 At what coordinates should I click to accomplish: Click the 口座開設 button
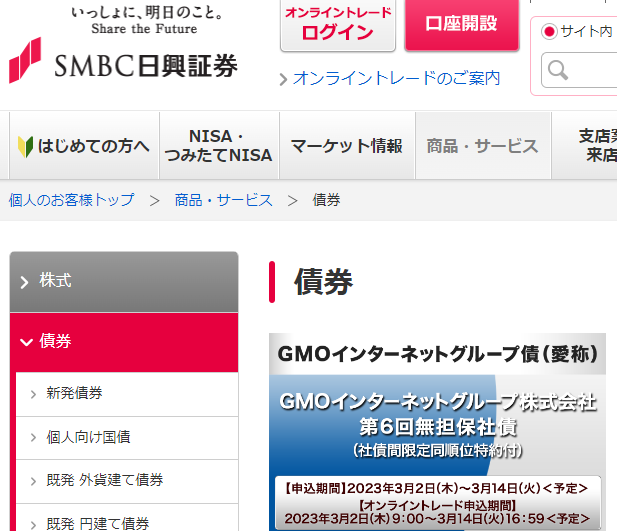(462, 24)
